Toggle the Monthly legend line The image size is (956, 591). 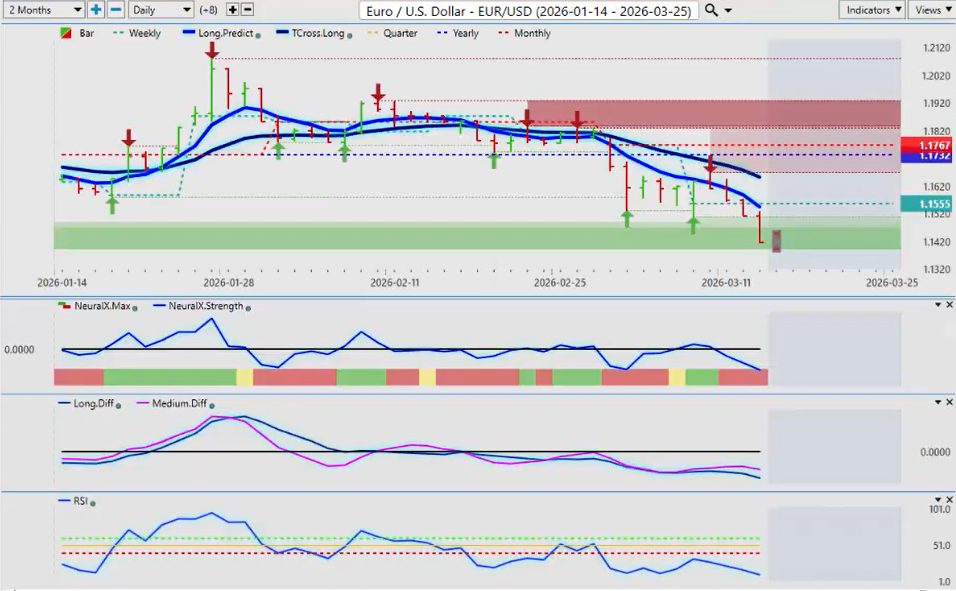pyautogui.click(x=524, y=33)
